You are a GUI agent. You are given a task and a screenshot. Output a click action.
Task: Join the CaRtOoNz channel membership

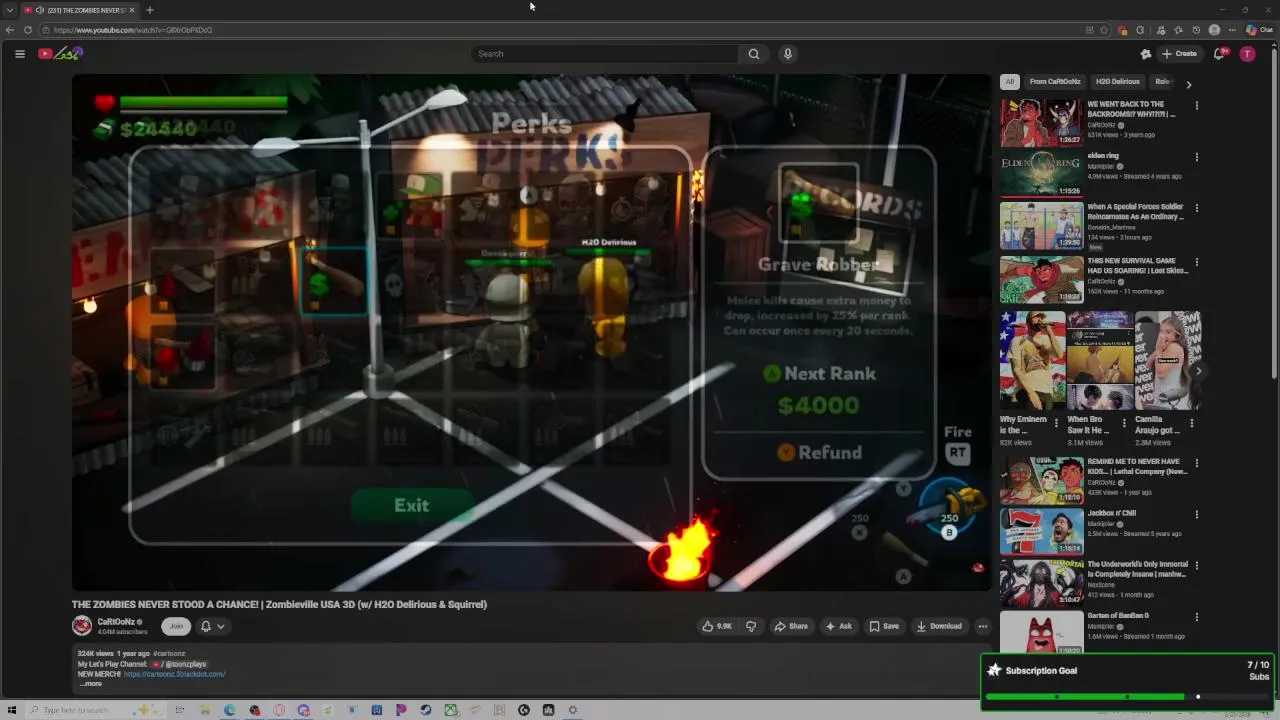176,626
